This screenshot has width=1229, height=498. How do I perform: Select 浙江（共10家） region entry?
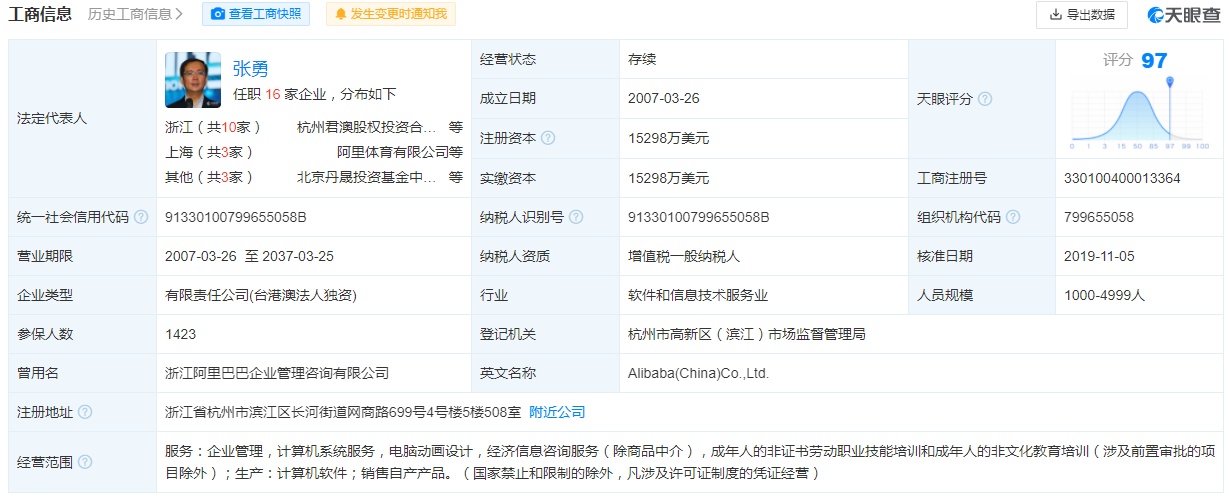pyautogui.click(x=213, y=127)
